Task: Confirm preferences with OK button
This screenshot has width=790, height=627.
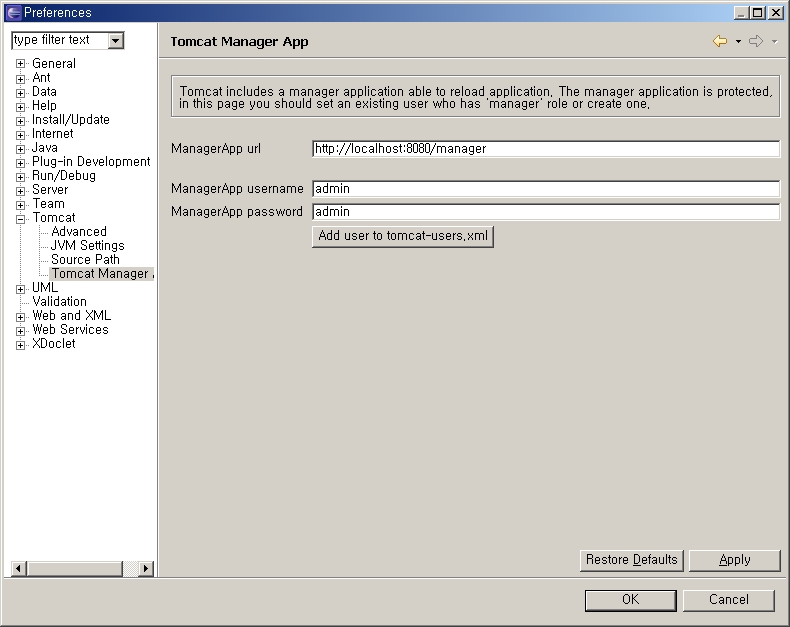Action: coord(630,600)
